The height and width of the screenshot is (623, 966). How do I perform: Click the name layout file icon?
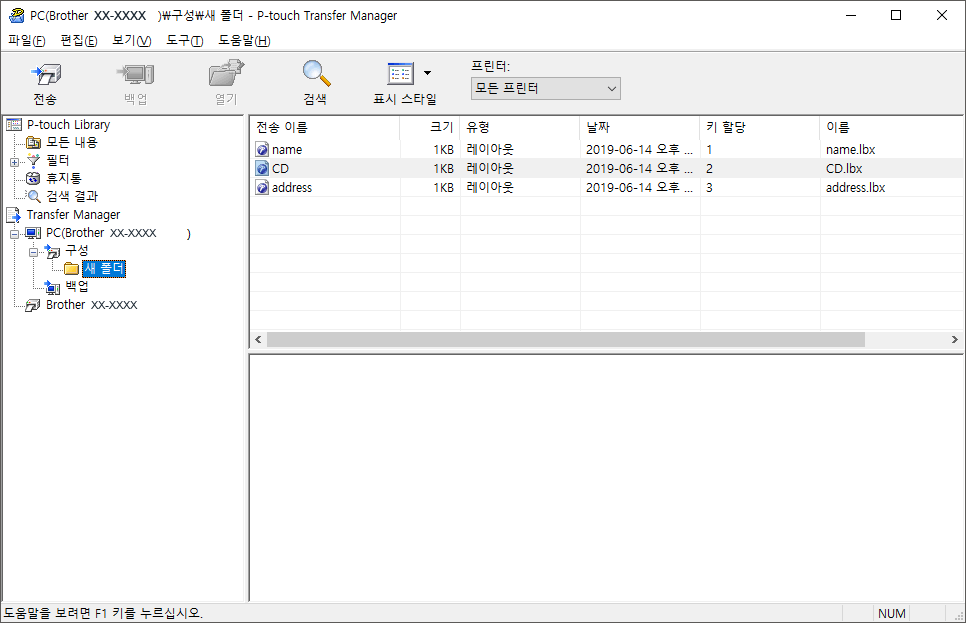(262, 150)
